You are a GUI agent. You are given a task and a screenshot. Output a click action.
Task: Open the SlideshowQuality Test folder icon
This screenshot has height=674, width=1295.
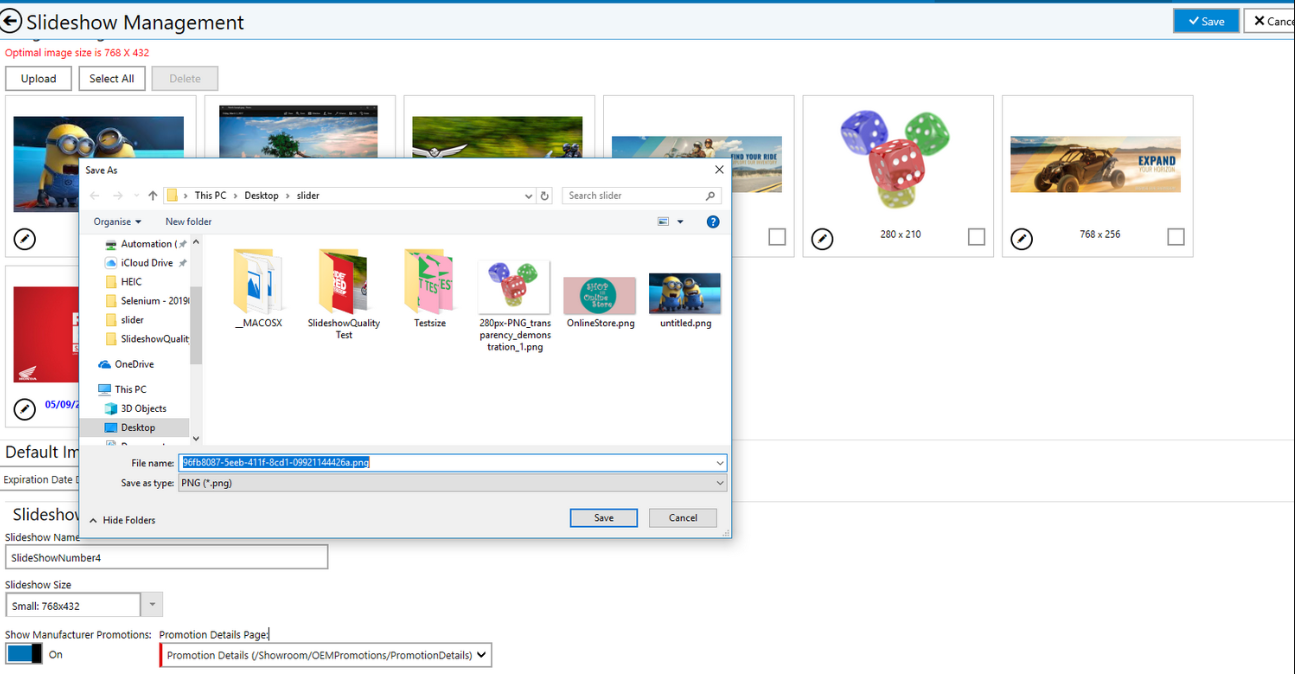coord(343,280)
